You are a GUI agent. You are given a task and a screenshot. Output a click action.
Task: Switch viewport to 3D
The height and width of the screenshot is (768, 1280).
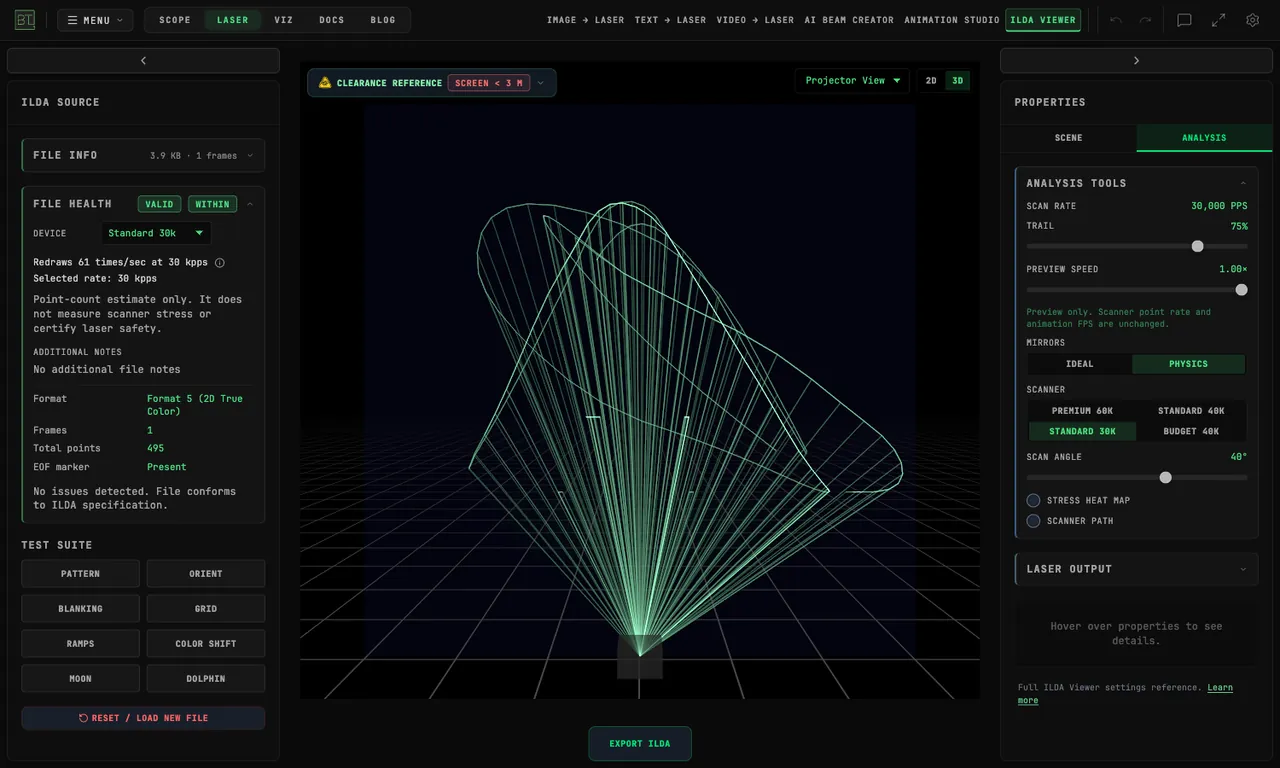tap(957, 81)
